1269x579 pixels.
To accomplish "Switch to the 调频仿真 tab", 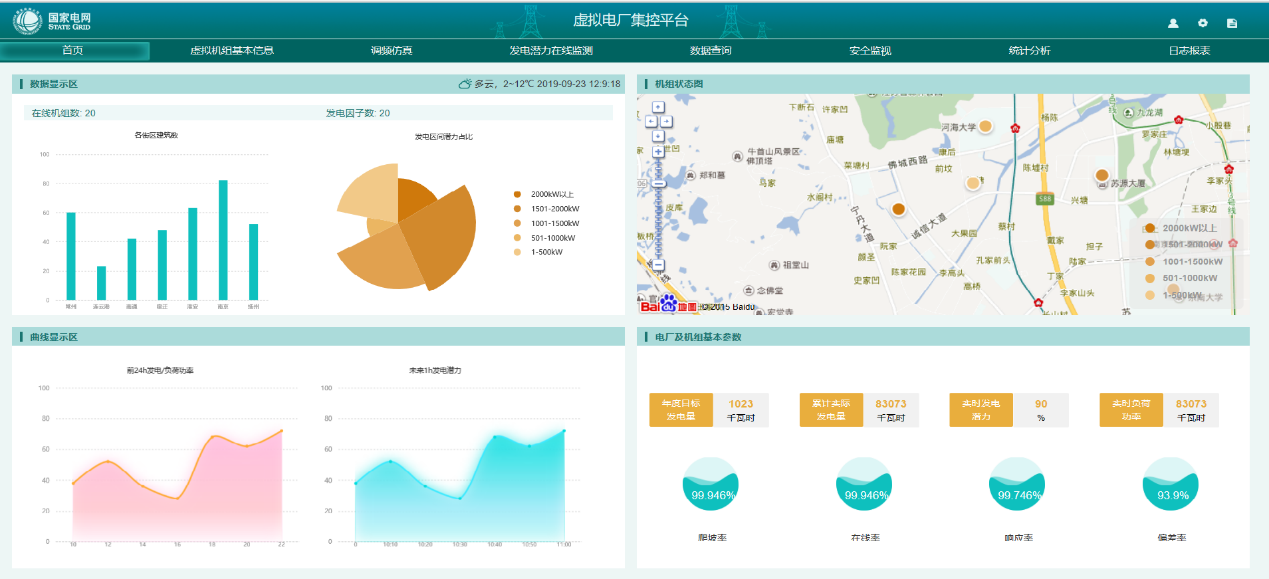I will (391, 51).
